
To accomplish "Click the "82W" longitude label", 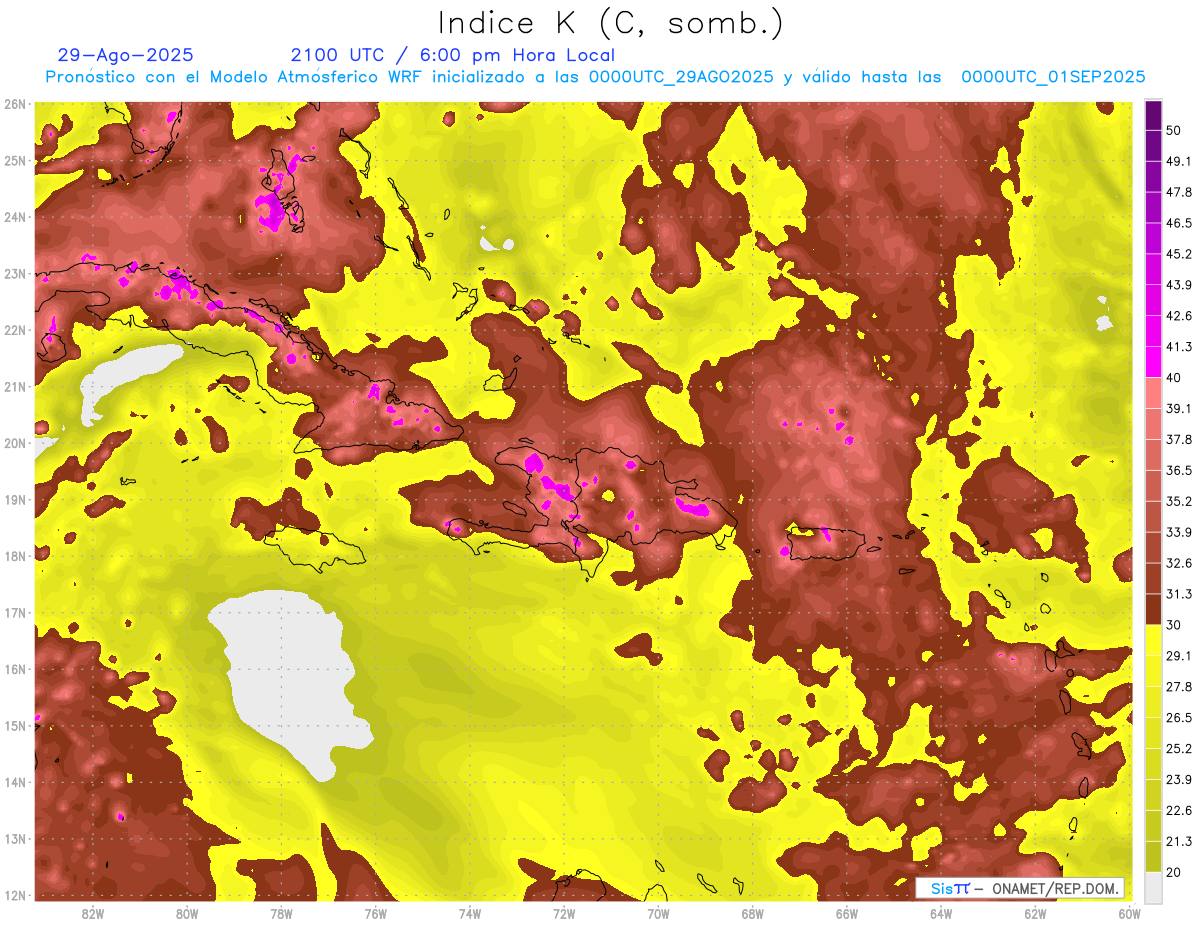I will pyautogui.click(x=93, y=914).
